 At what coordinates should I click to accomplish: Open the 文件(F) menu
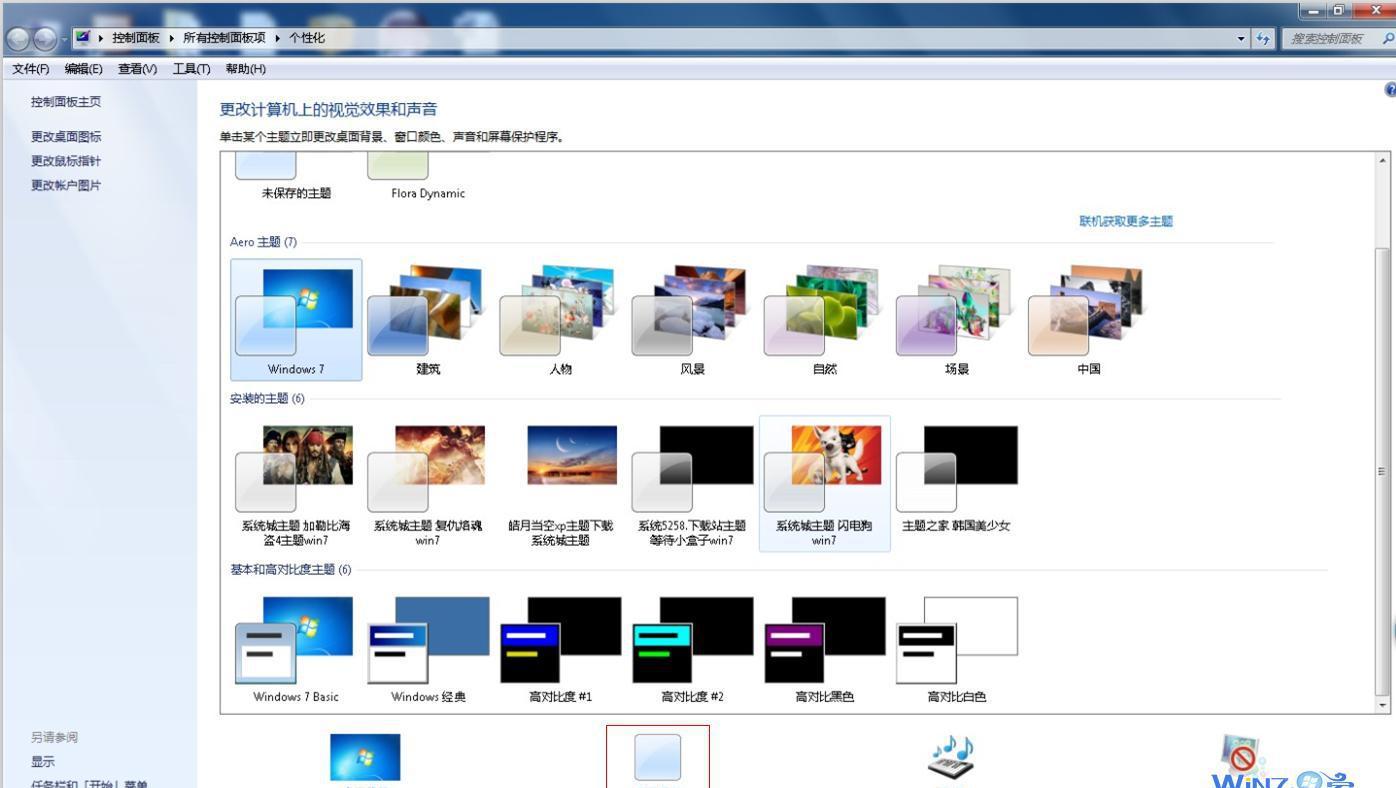click(30, 69)
